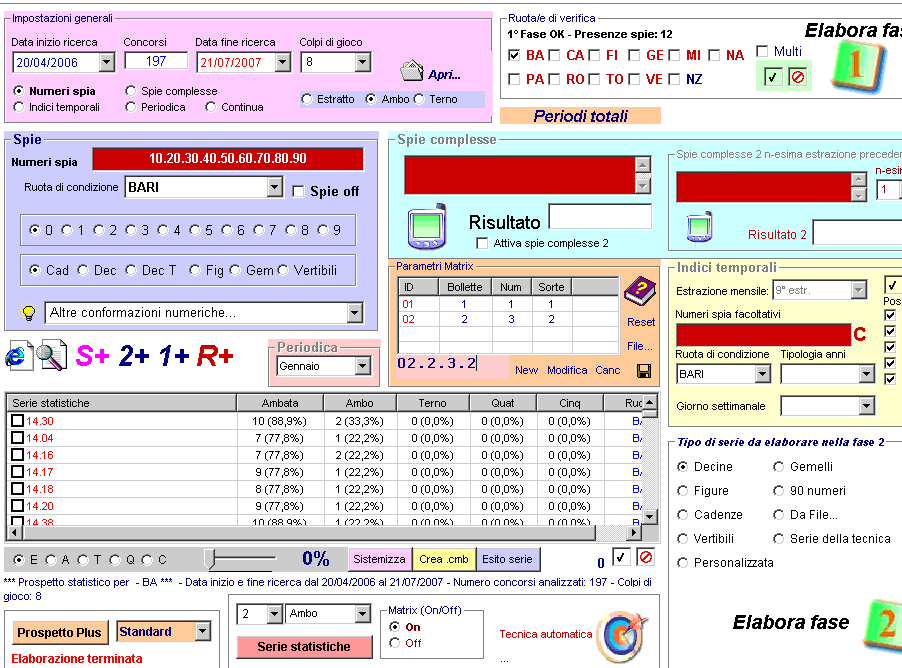Click the Sistemizza button
The height and width of the screenshot is (668, 902).
[379, 559]
